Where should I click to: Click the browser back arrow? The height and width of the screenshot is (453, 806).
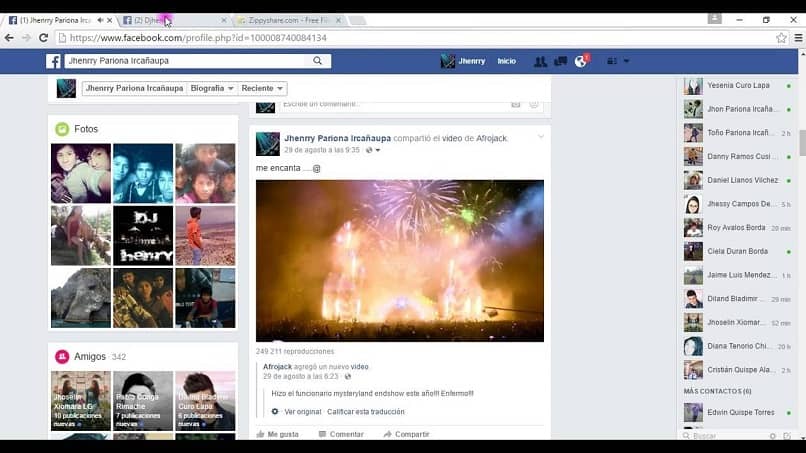[9, 38]
